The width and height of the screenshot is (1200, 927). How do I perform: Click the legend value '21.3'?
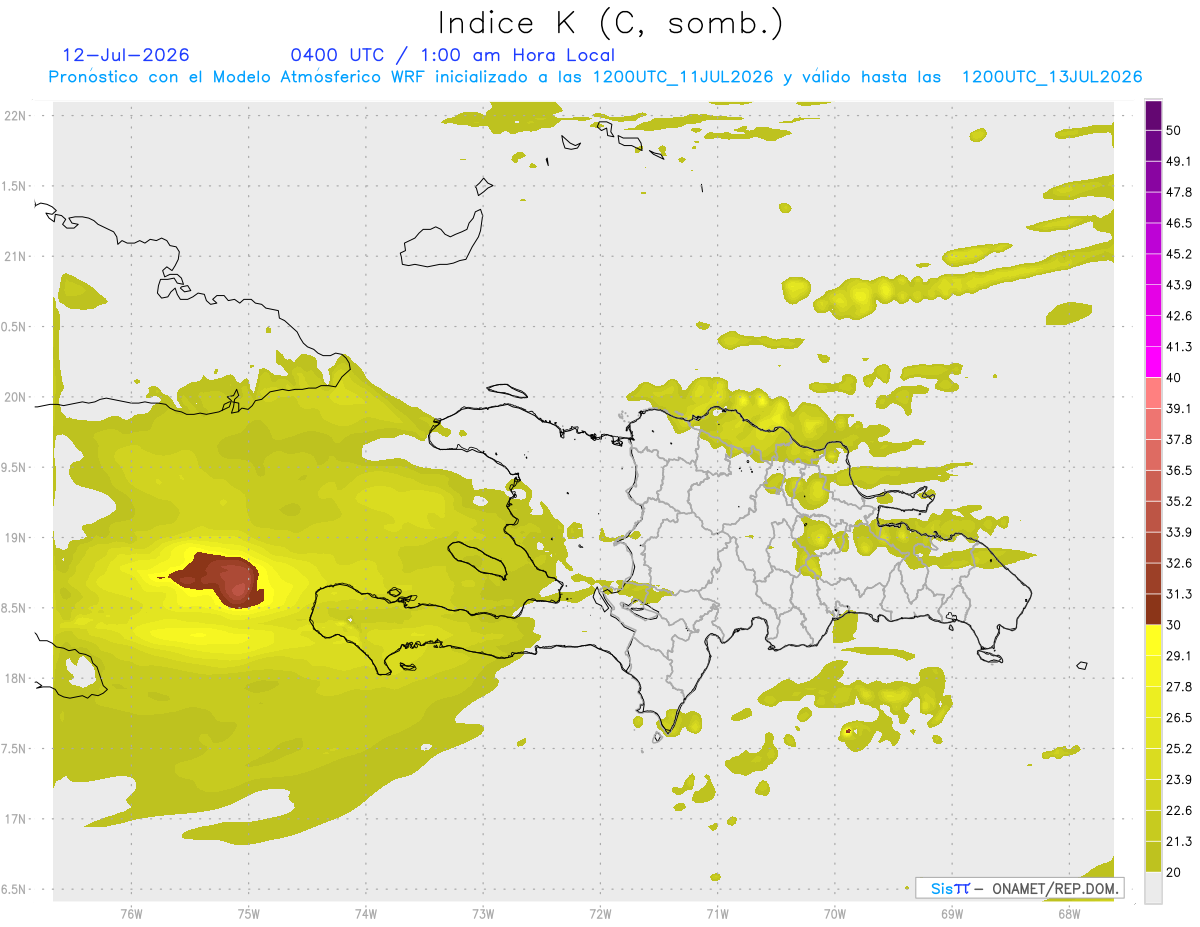(1179, 841)
